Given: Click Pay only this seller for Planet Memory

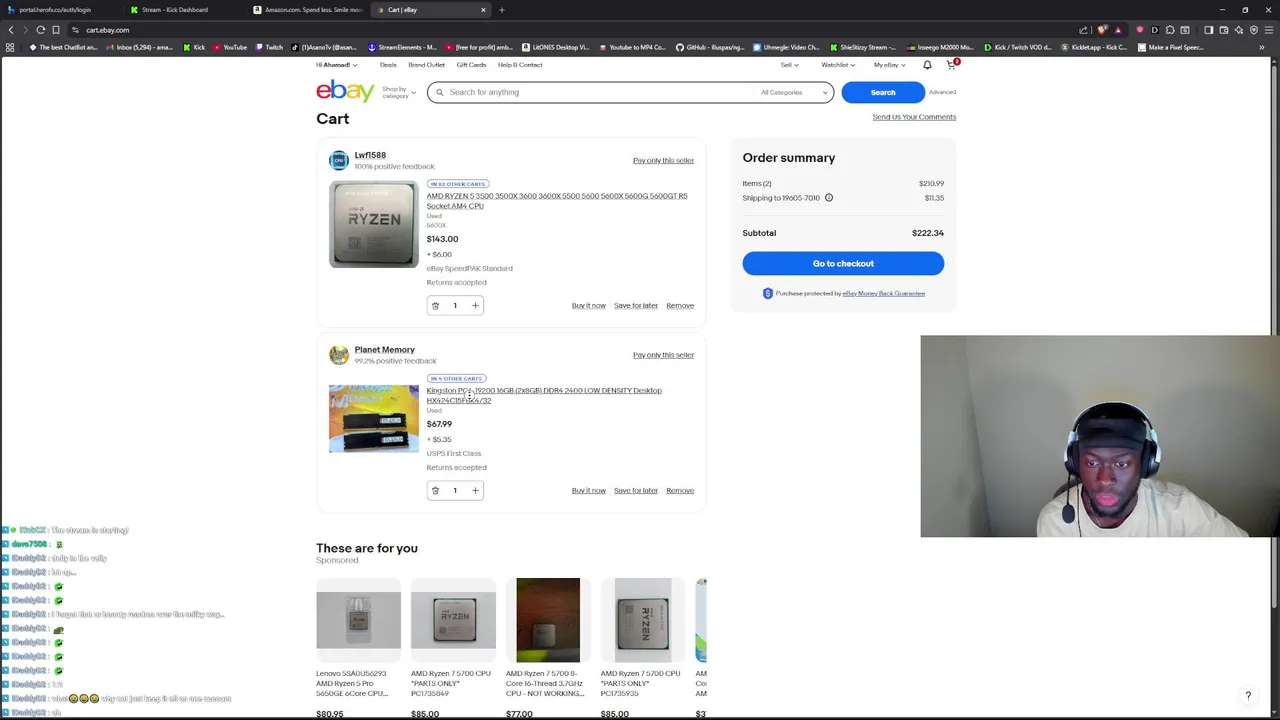Looking at the screenshot, I should [663, 355].
